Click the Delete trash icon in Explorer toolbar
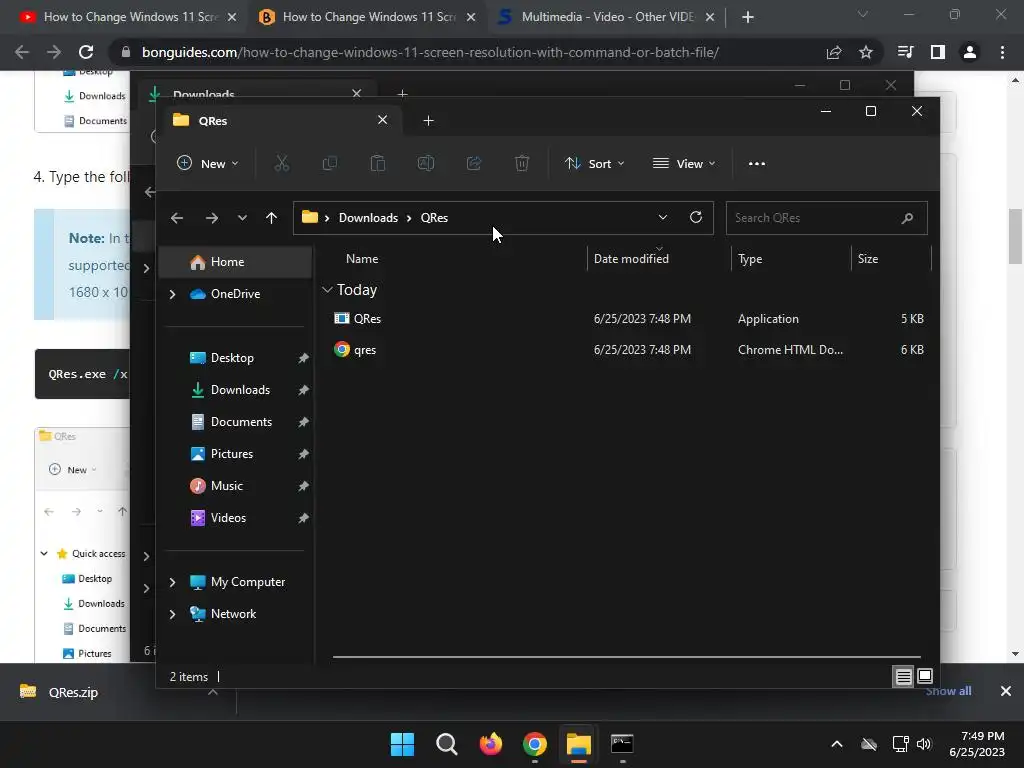 click(522, 163)
